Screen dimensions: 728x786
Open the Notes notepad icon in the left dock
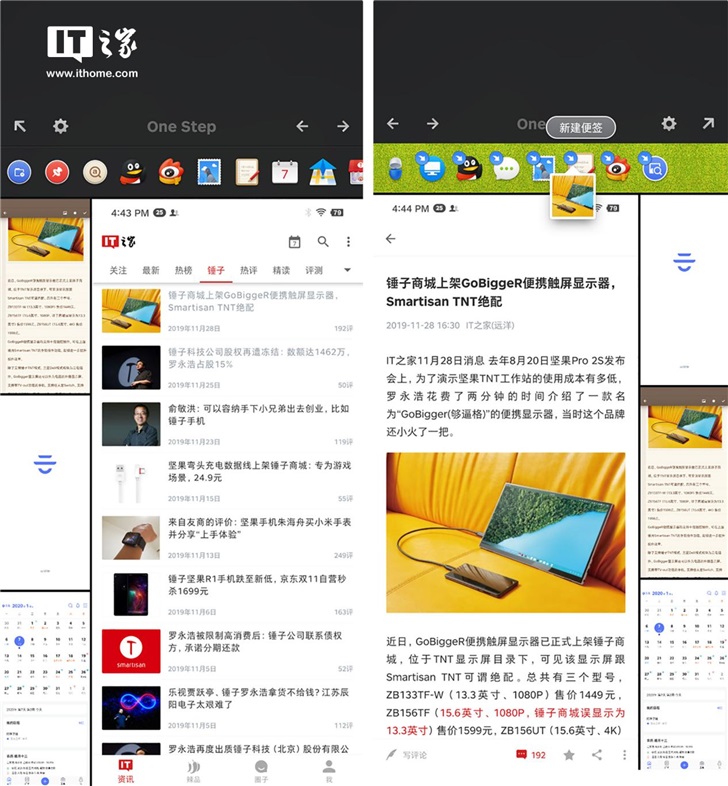[x=247, y=172]
